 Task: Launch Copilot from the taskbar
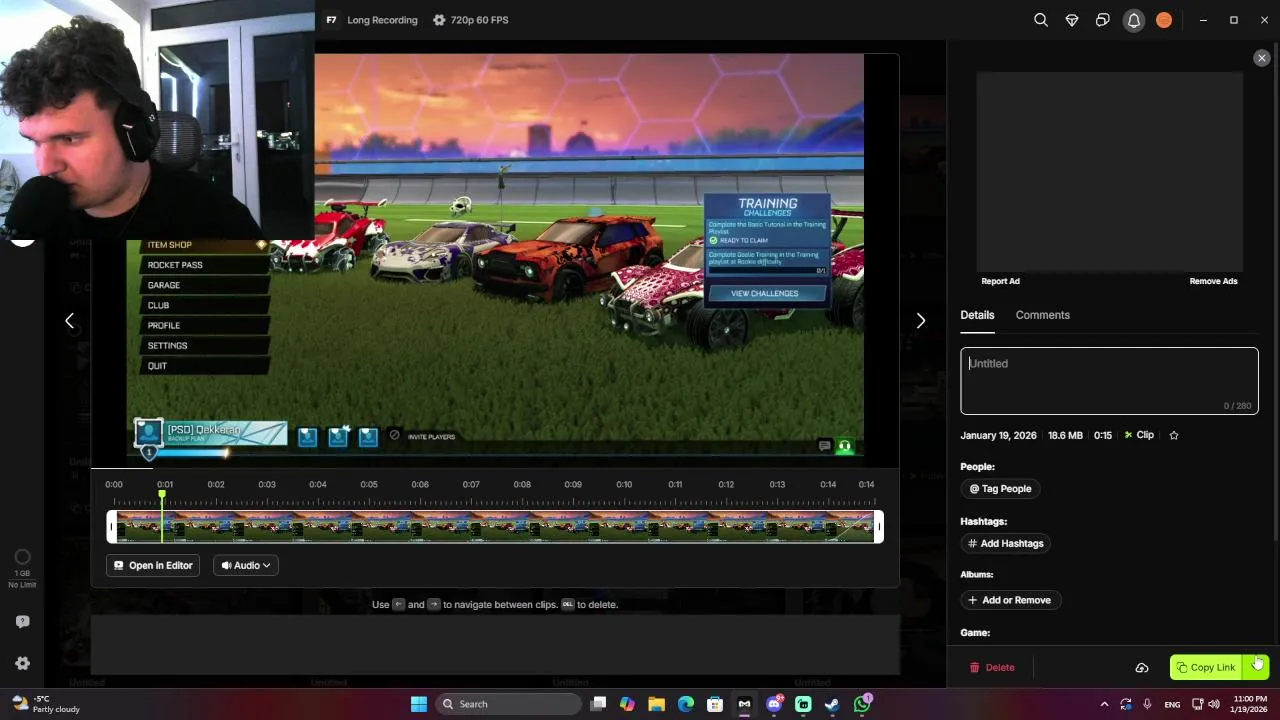(x=627, y=704)
